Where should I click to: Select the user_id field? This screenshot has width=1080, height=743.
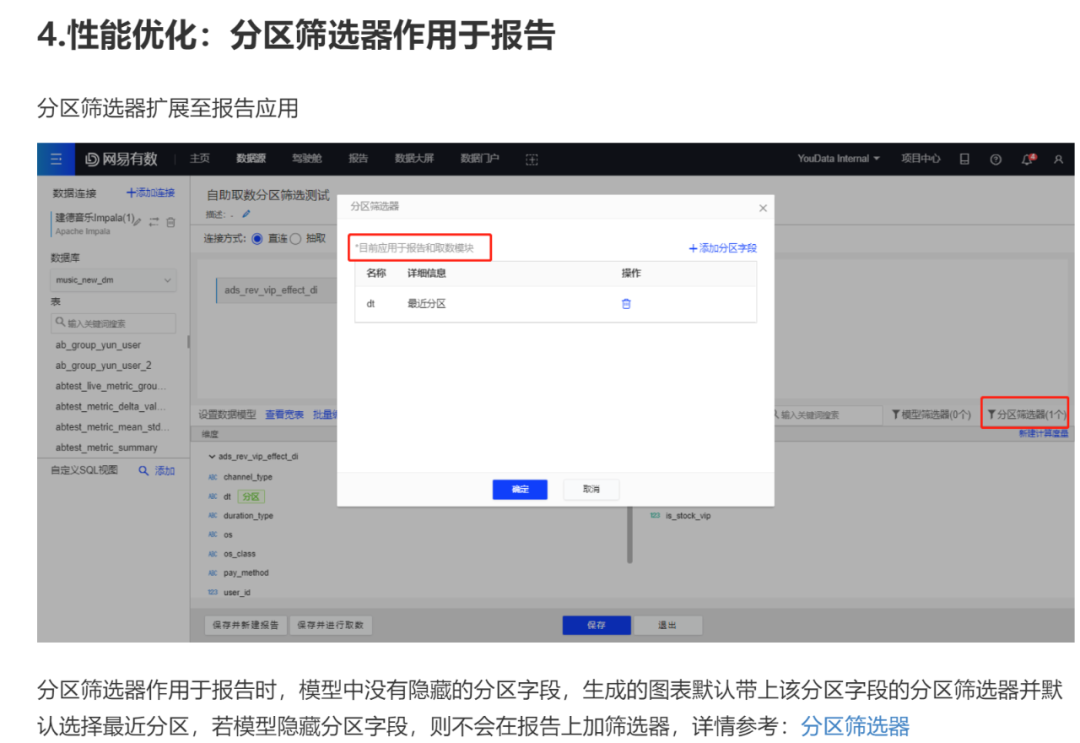[237, 593]
